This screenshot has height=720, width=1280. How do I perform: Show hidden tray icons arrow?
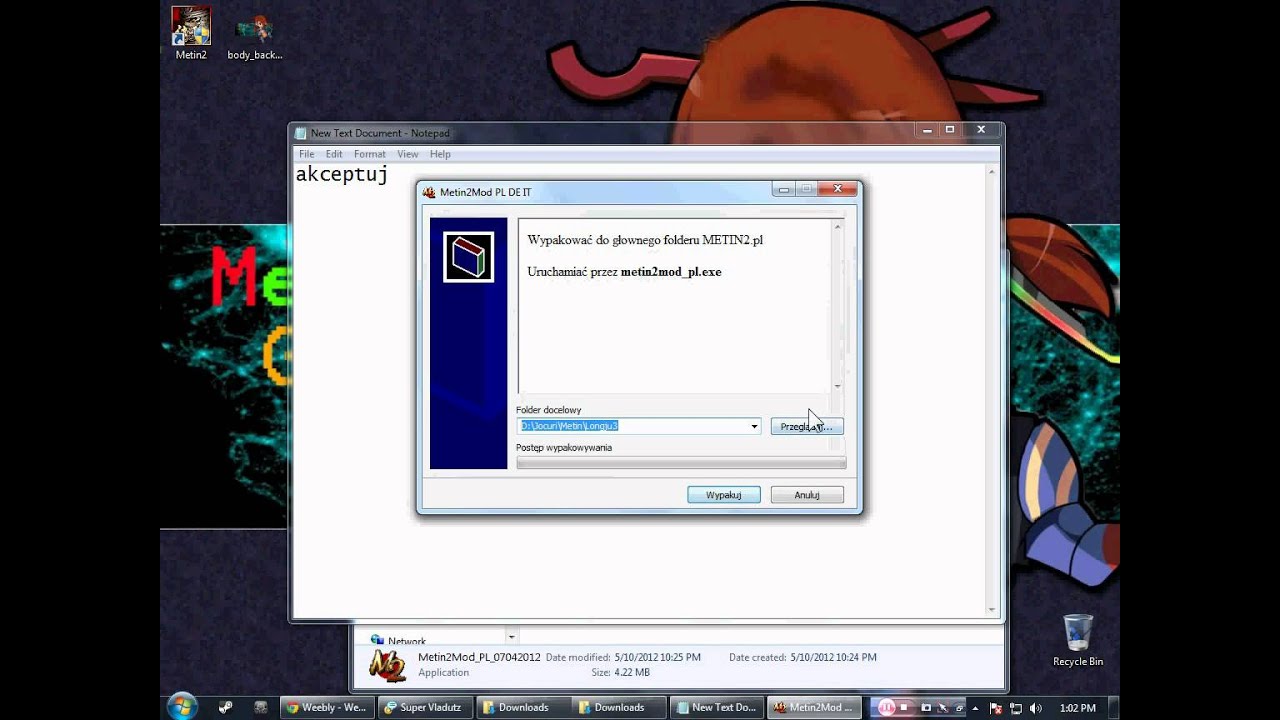pyautogui.click(x=975, y=708)
